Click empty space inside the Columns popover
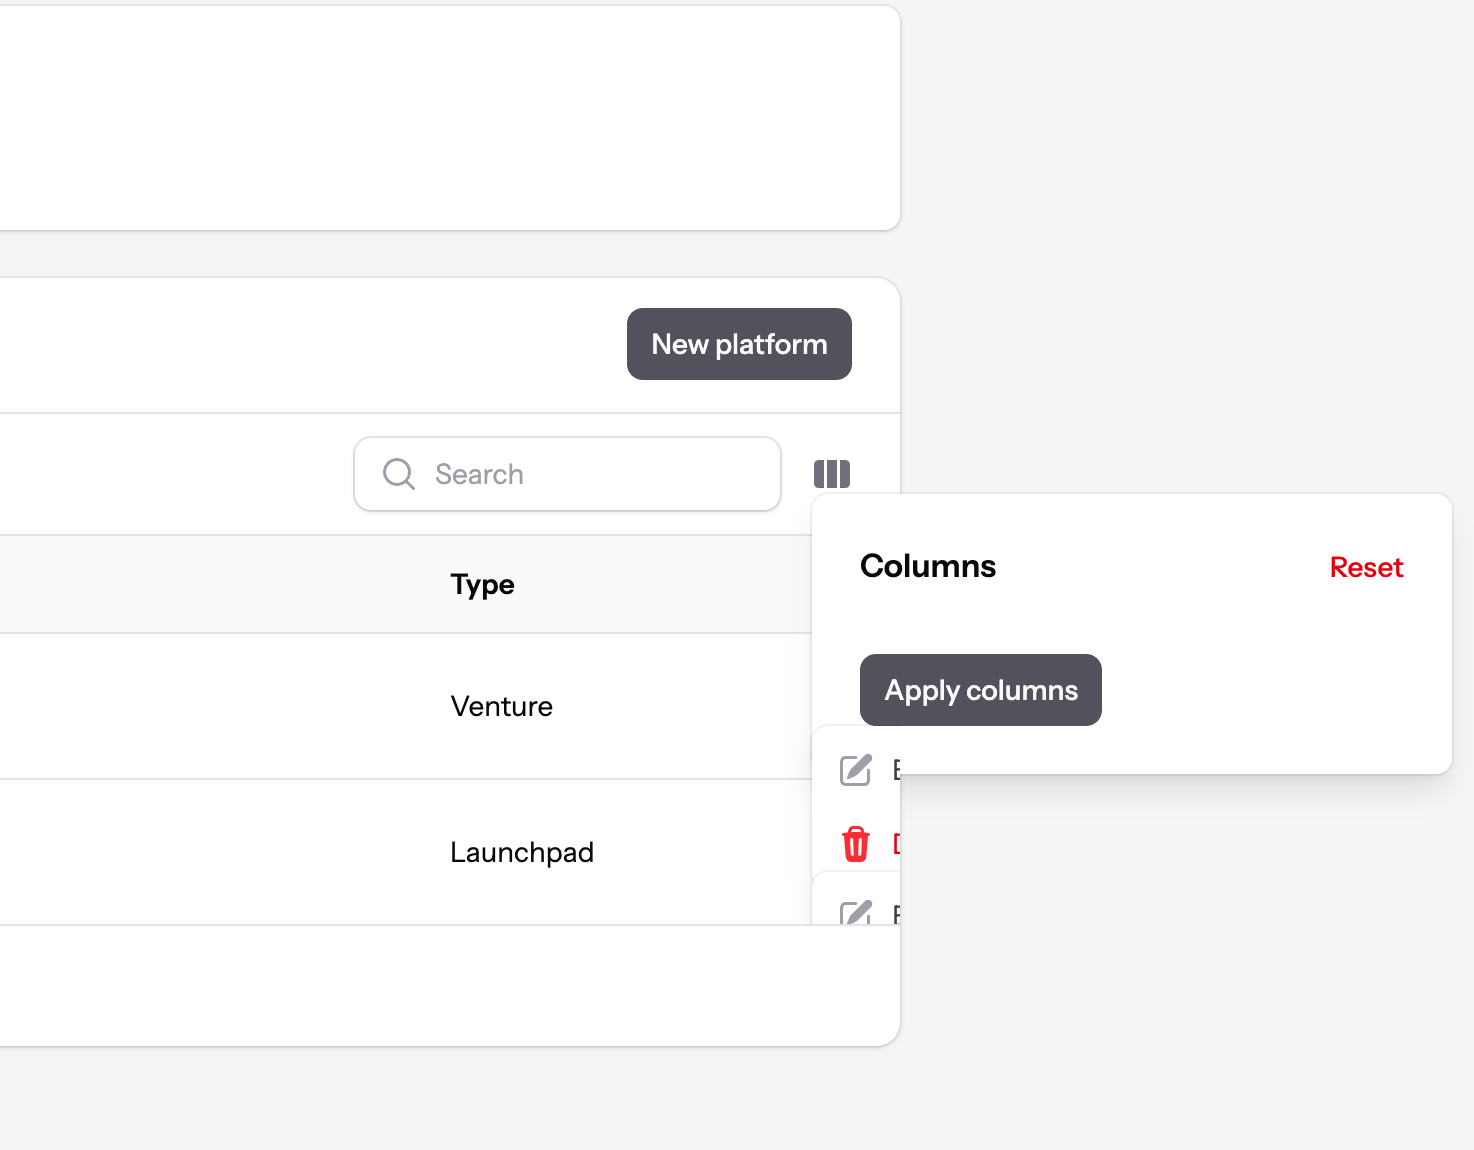The image size is (1474, 1150). pyautogui.click(x=1270, y=690)
